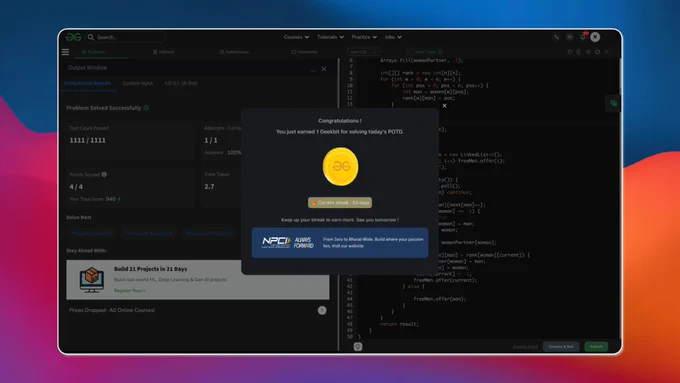Switch to the Submissions tab
680x383 pixels.
pyautogui.click(x=234, y=52)
